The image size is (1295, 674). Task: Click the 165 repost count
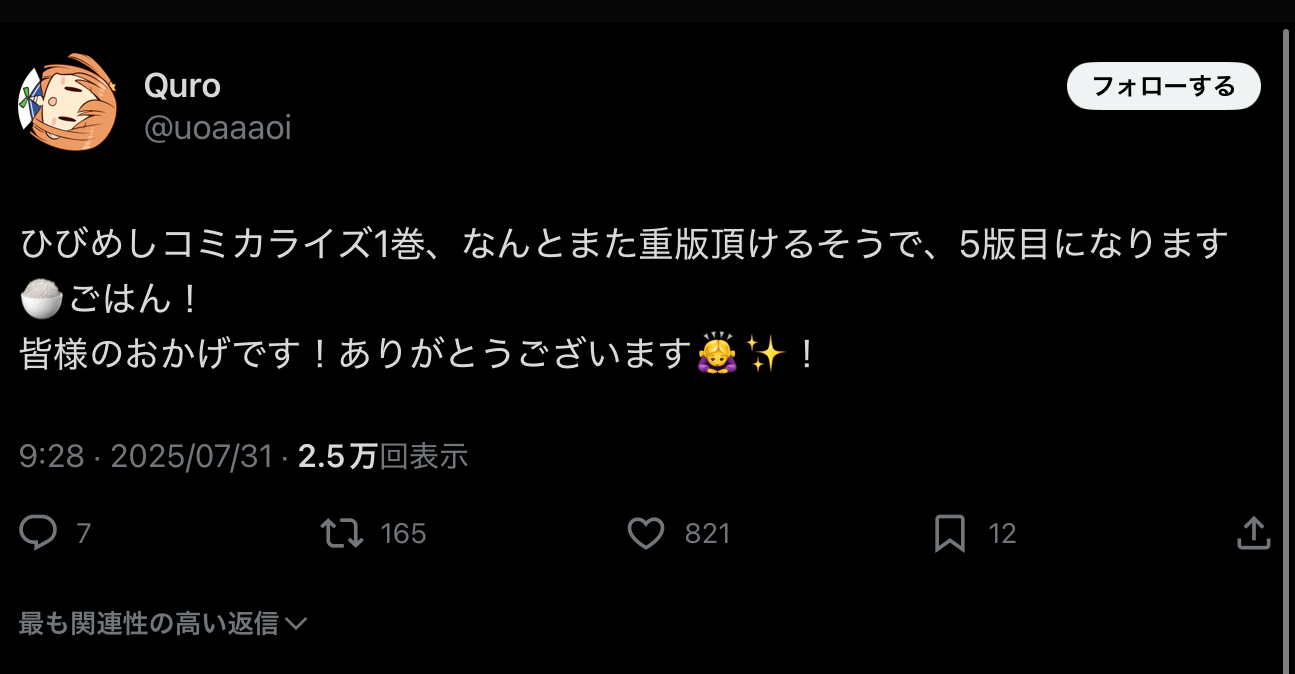pyautogui.click(x=404, y=534)
